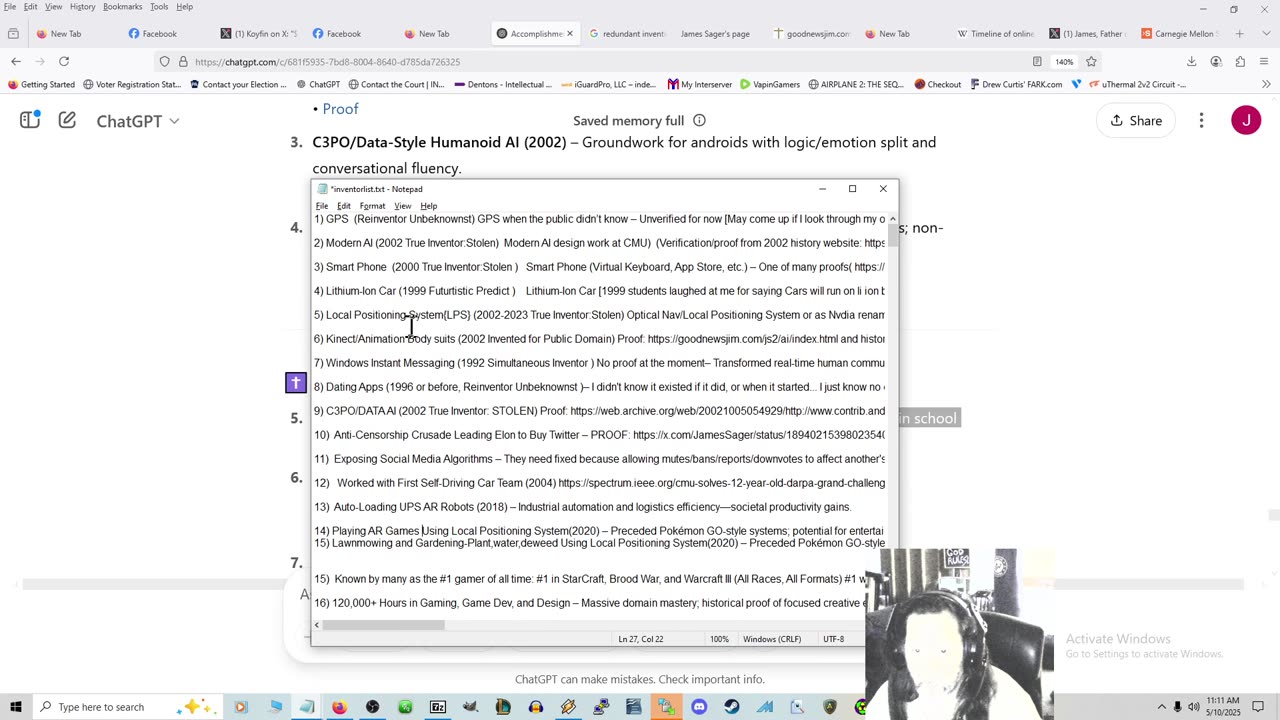Click the purple cross extension icon on page
Viewport: 1280px width, 720px height.
click(x=296, y=383)
